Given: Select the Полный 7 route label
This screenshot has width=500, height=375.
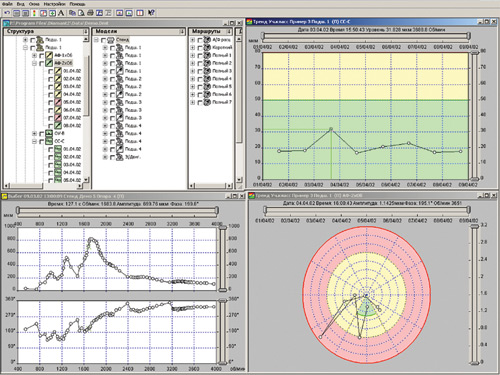Looking at the screenshot, I should coord(222,102).
